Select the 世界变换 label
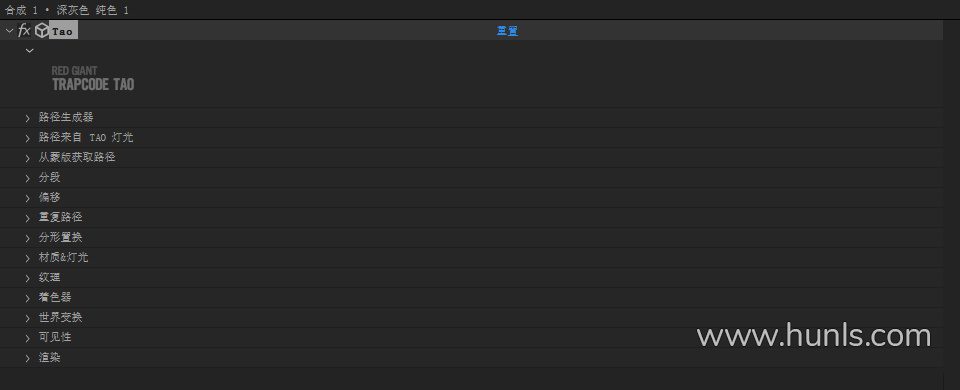The image size is (960, 390). [61, 317]
